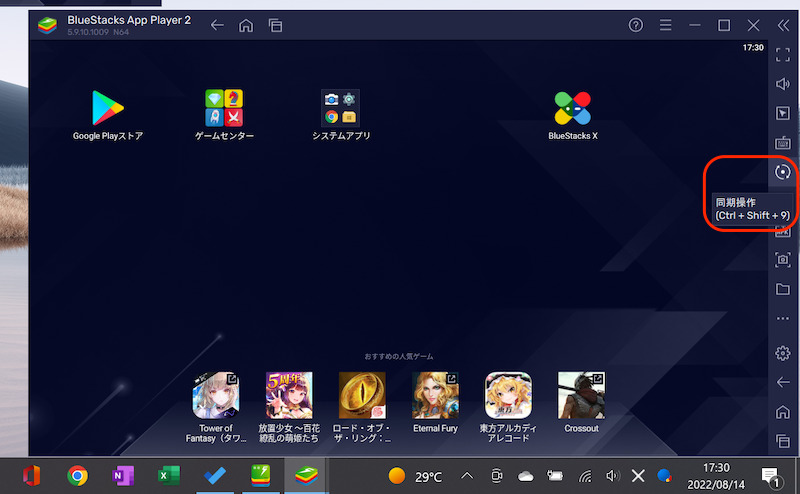
Task: Toggle fullscreen mode from the sidebar
Action: (x=783, y=55)
